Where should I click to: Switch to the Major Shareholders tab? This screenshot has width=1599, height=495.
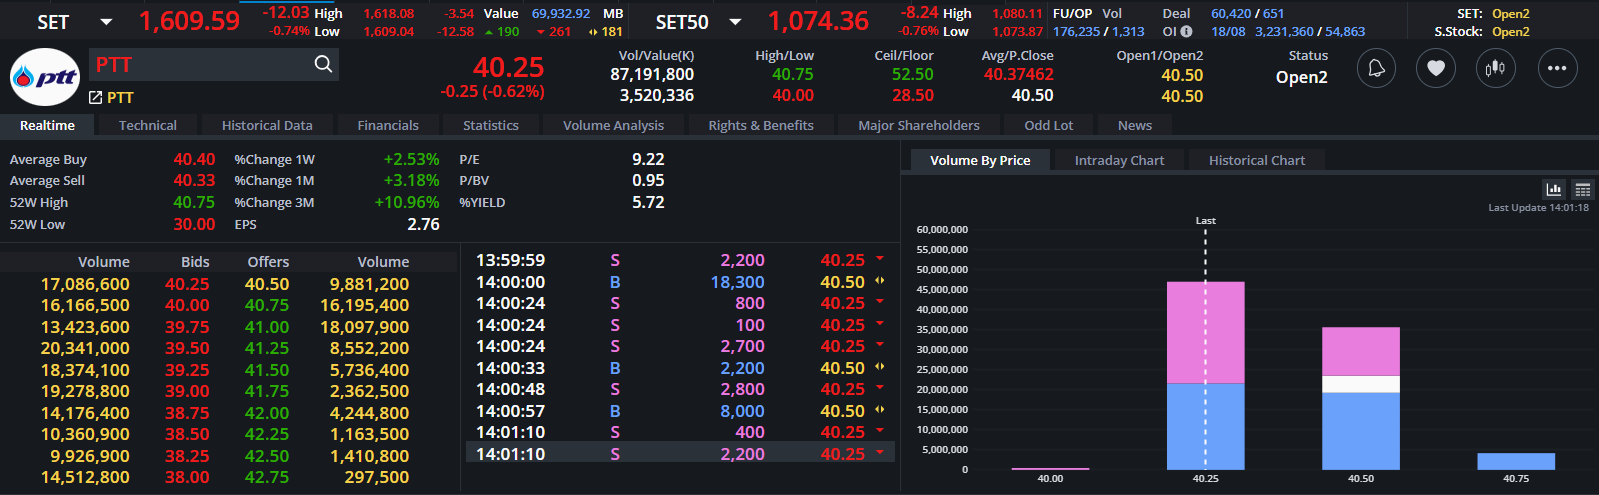coord(919,125)
